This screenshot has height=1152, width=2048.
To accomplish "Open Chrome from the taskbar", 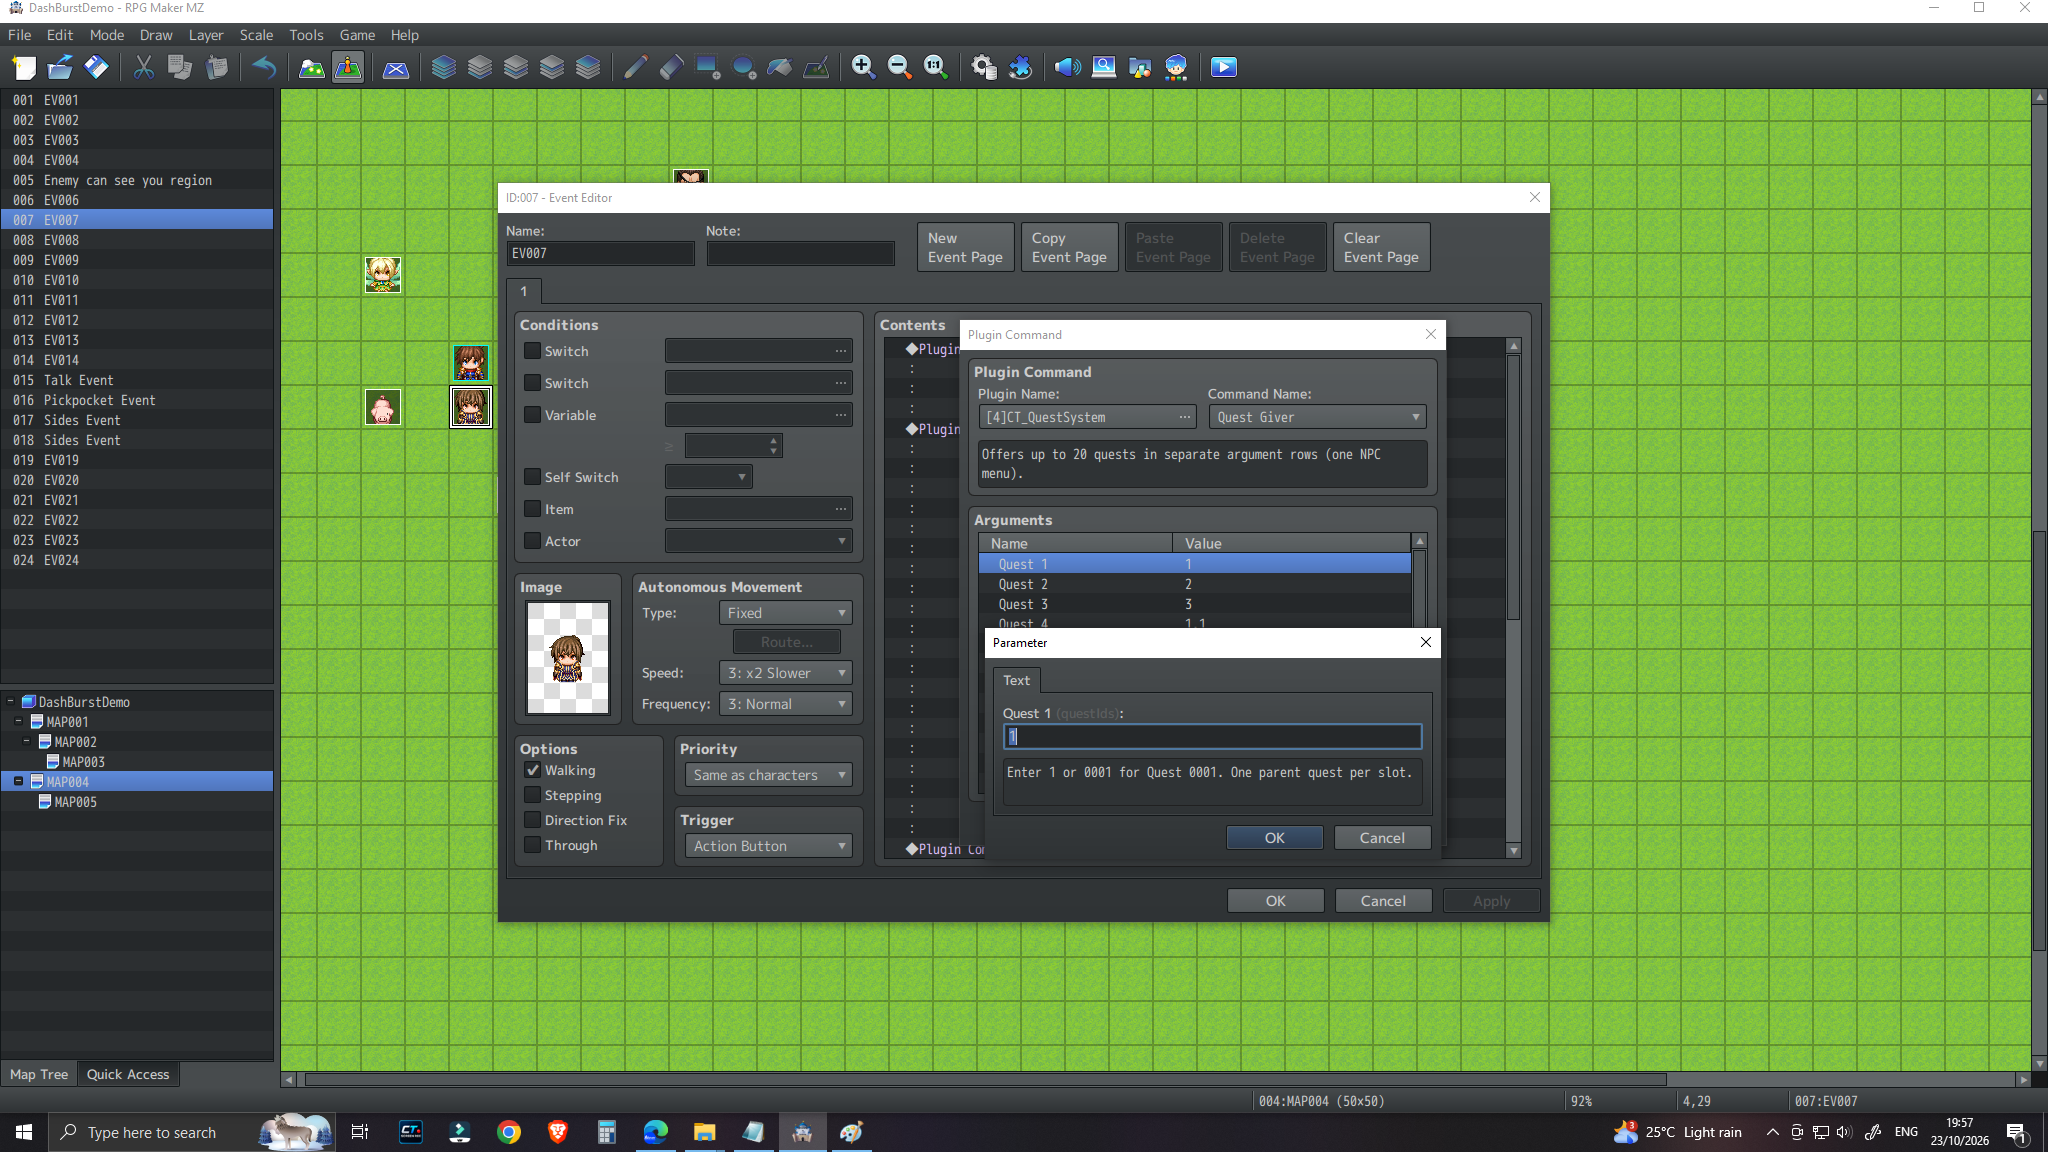I will [x=509, y=1132].
